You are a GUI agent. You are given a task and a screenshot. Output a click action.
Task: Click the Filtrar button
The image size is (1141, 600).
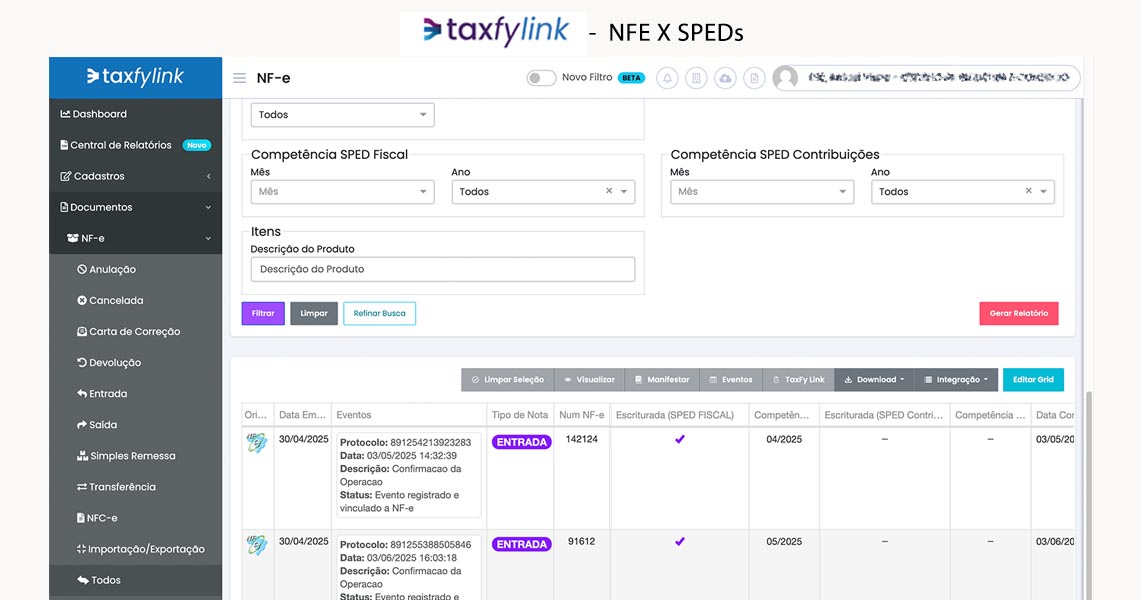(x=263, y=313)
